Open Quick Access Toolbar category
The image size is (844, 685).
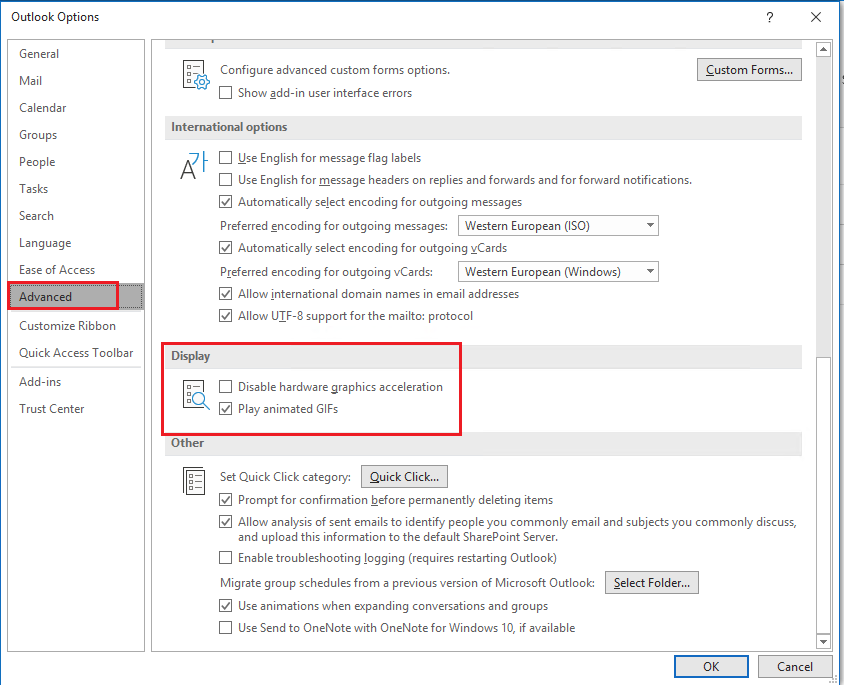pos(76,352)
